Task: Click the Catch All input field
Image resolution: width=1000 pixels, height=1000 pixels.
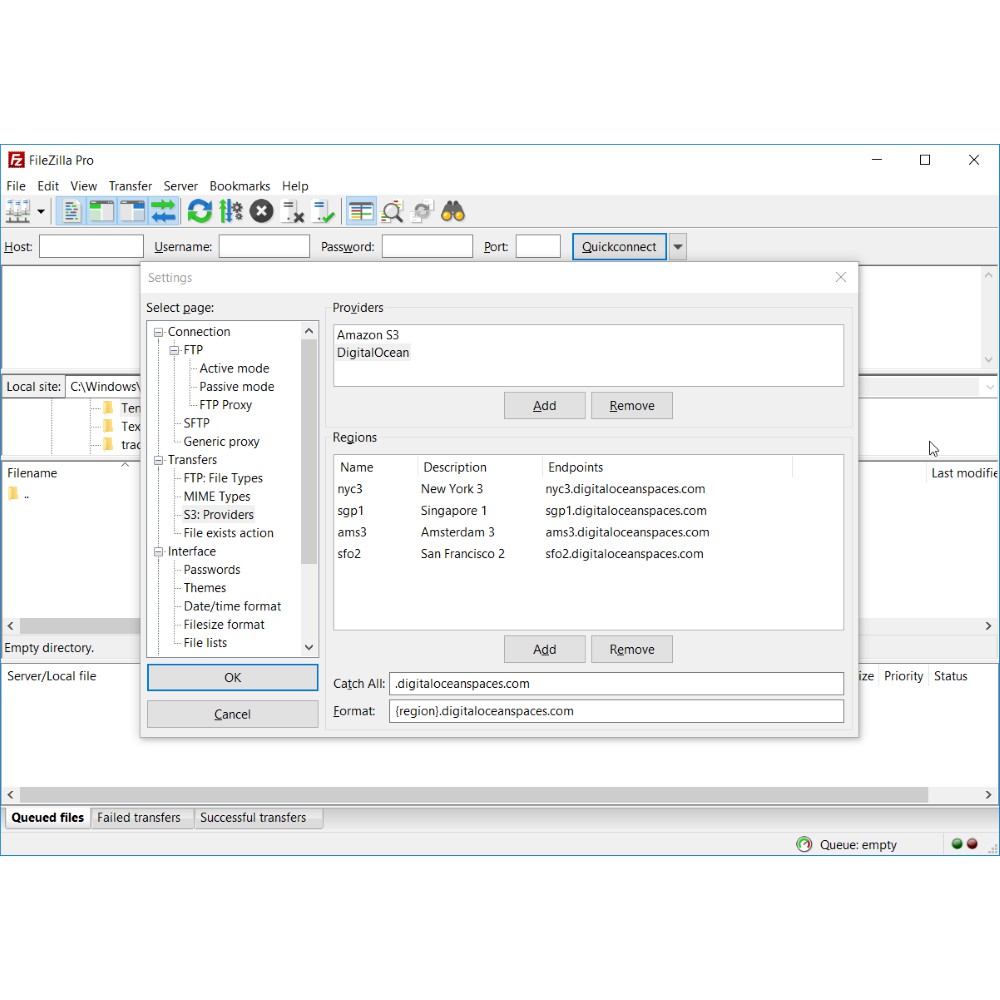Action: coord(616,684)
